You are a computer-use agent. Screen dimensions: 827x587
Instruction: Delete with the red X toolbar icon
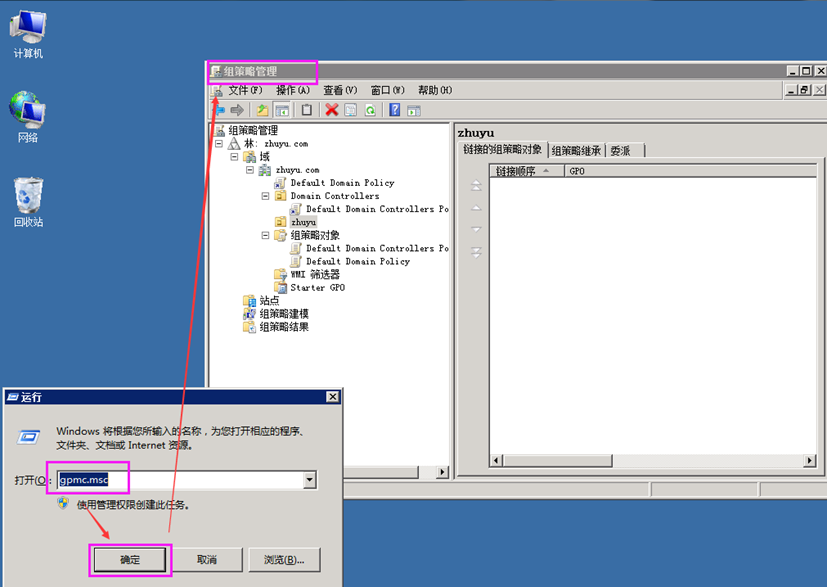pyautogui.click(x=332, y=110)
